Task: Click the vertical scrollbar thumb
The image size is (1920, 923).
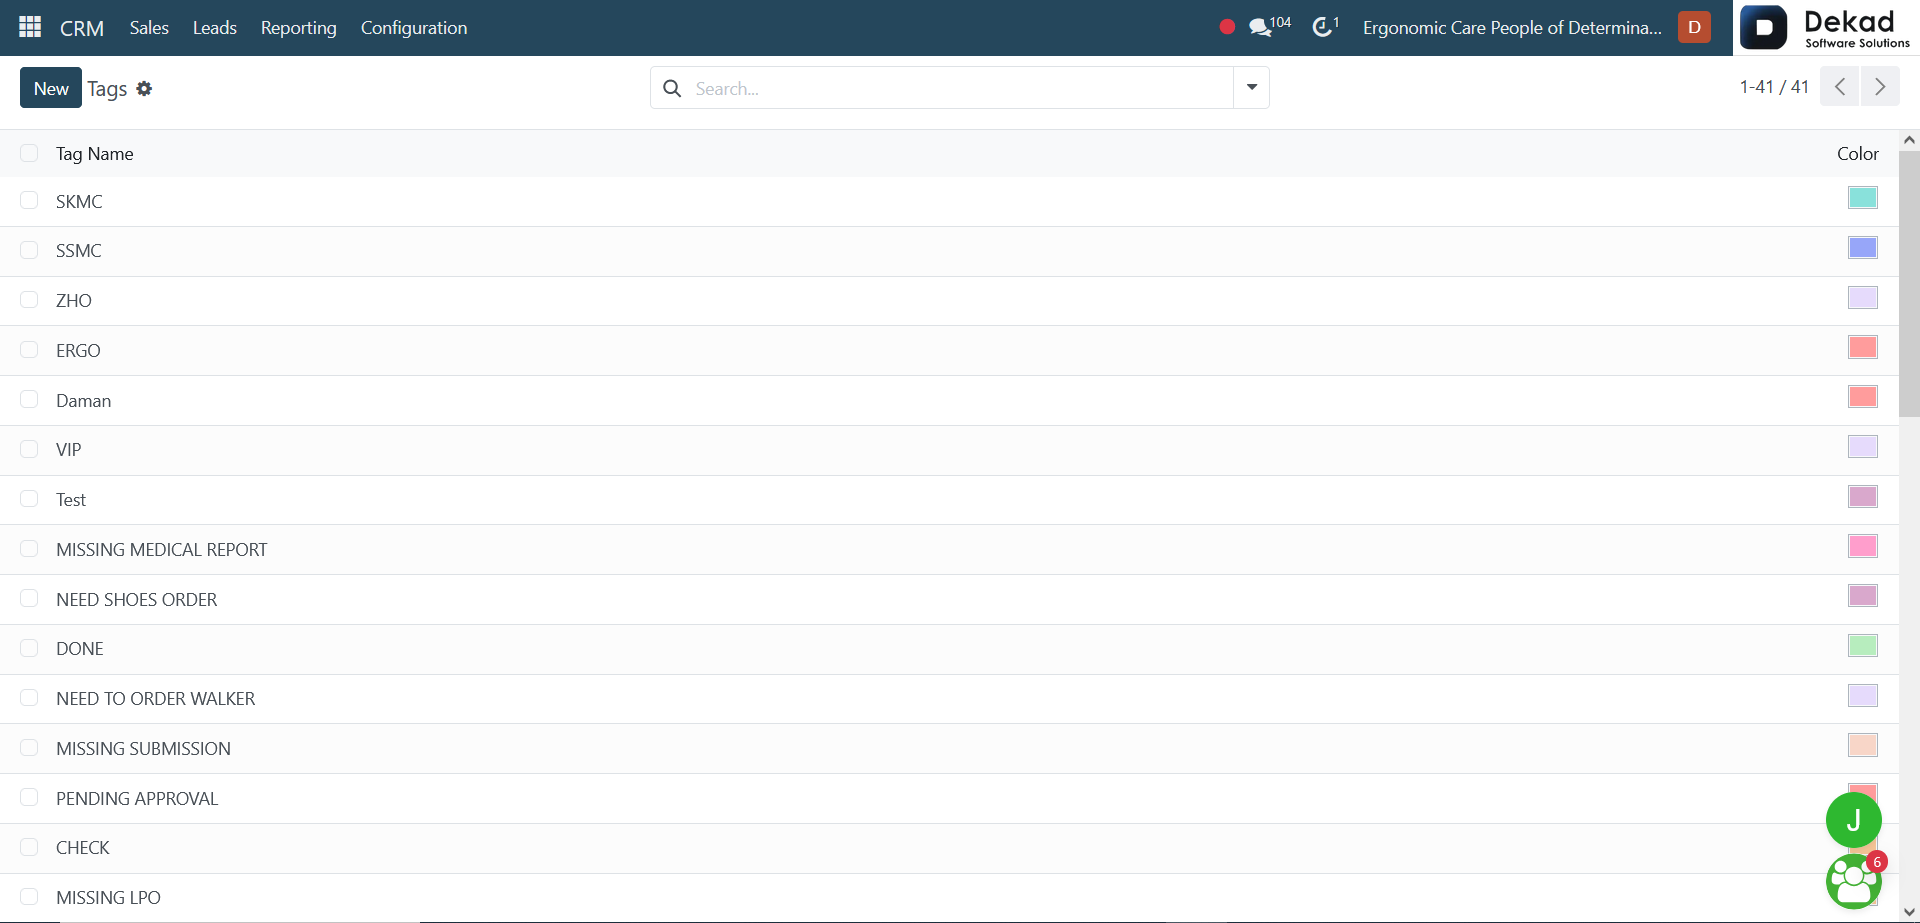Action: [1909, 284]
